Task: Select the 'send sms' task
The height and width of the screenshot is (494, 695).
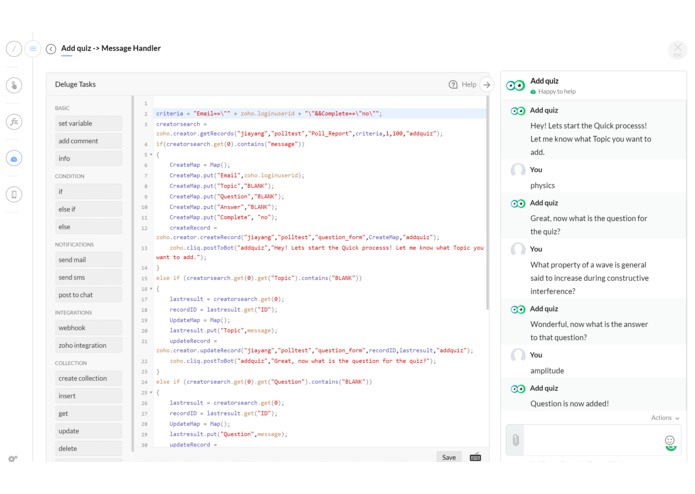Action: 88,277
